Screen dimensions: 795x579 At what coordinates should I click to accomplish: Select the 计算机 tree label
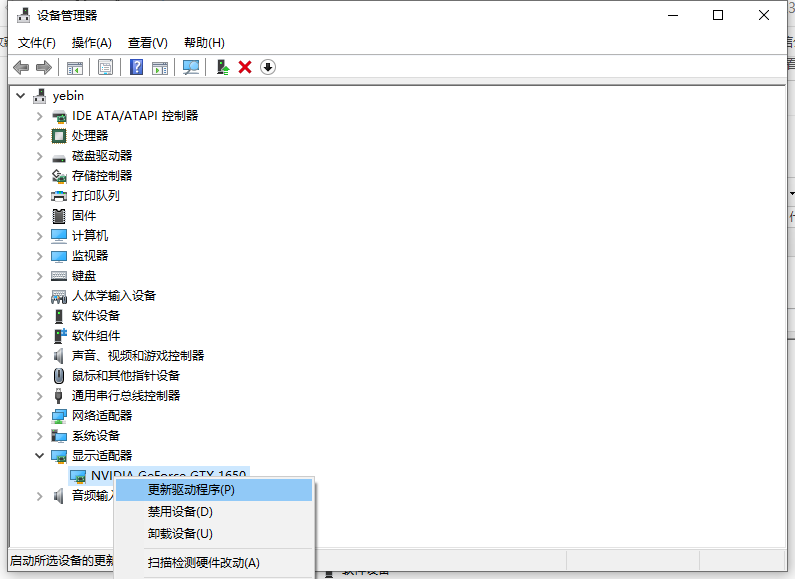[x=90, y=236]
